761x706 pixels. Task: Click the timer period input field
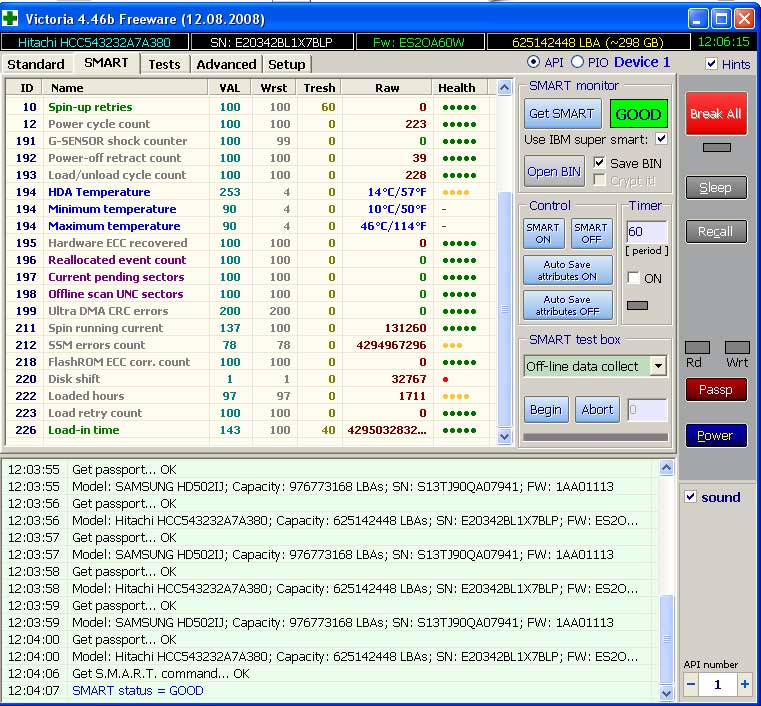(646, 231)
